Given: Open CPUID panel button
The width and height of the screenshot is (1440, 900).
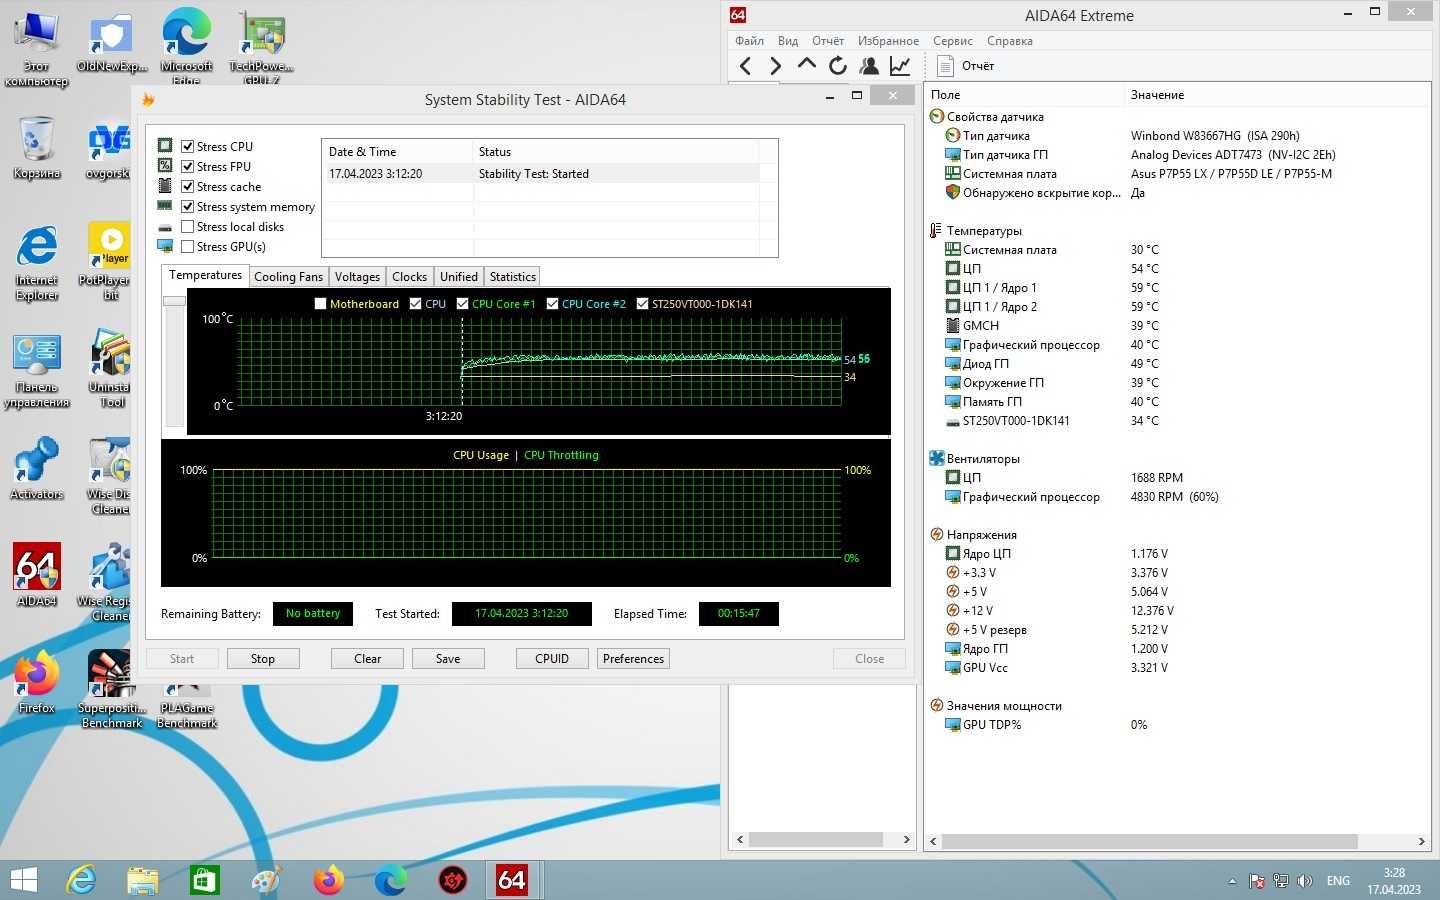Looking at the screenshot, I should [552, 659].
